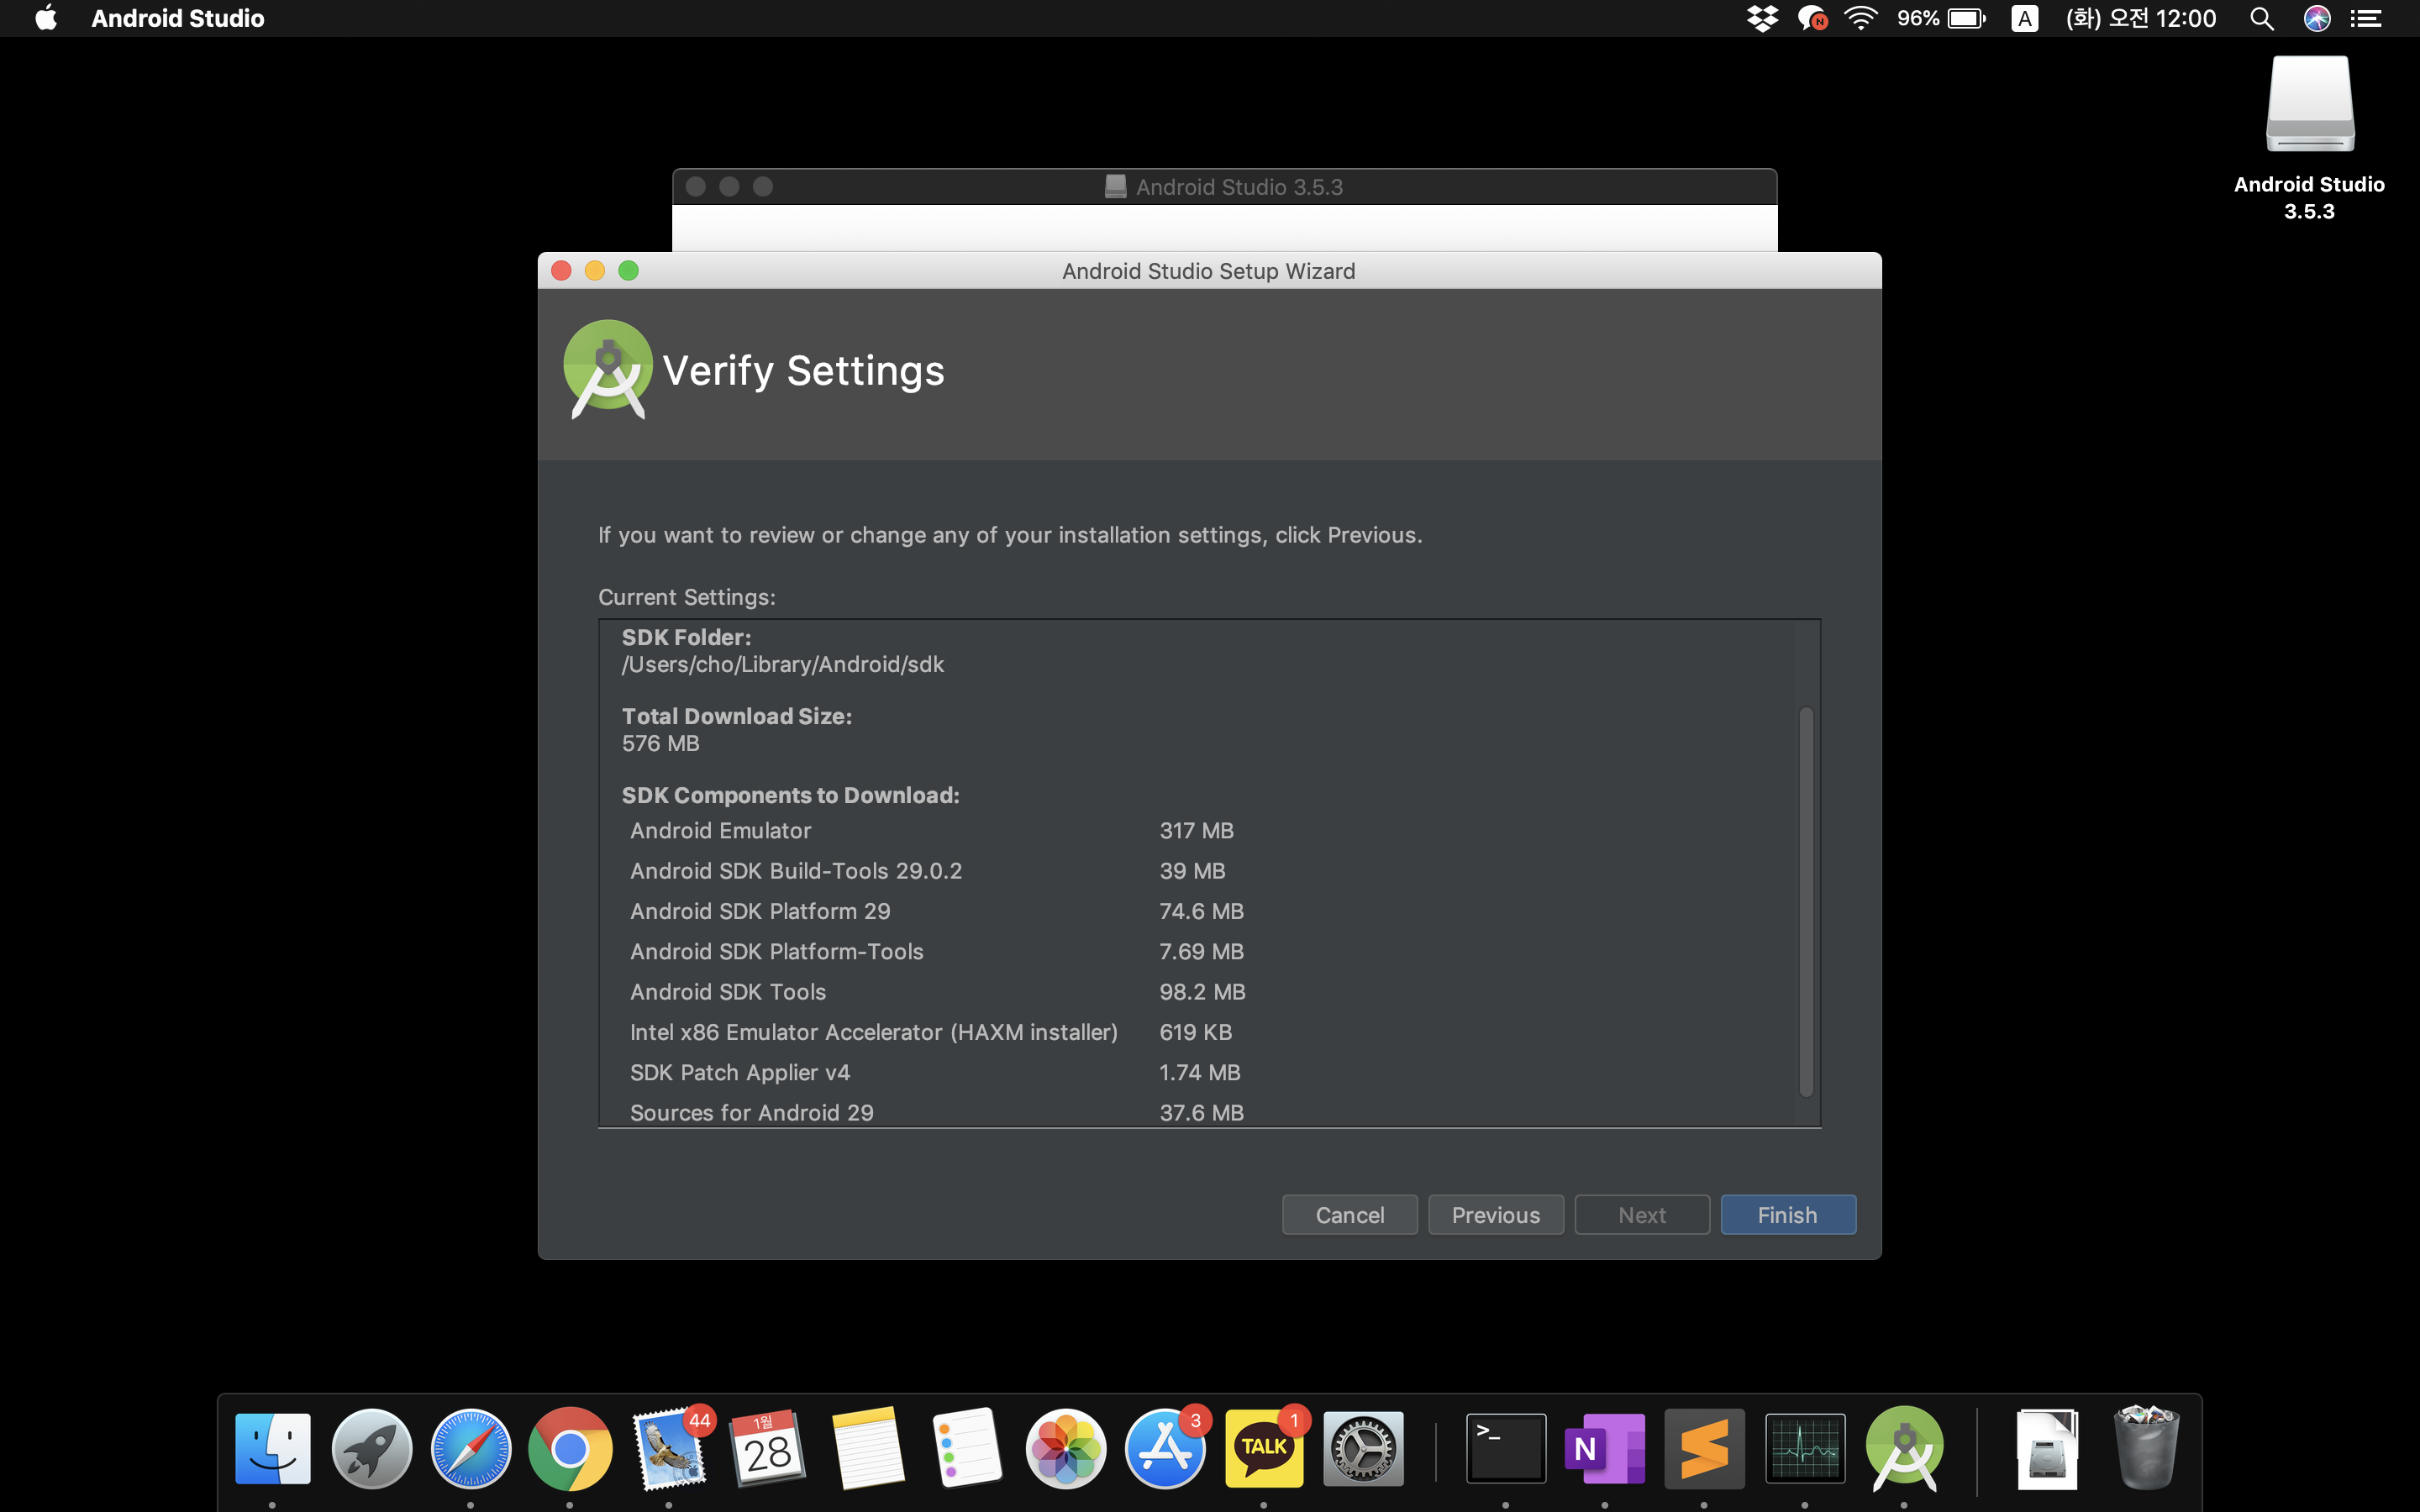This screenshot has height=1512, width=2420.
Task: Open Spotlight search magnifier icon
Action: click(x=2261, y=18)
